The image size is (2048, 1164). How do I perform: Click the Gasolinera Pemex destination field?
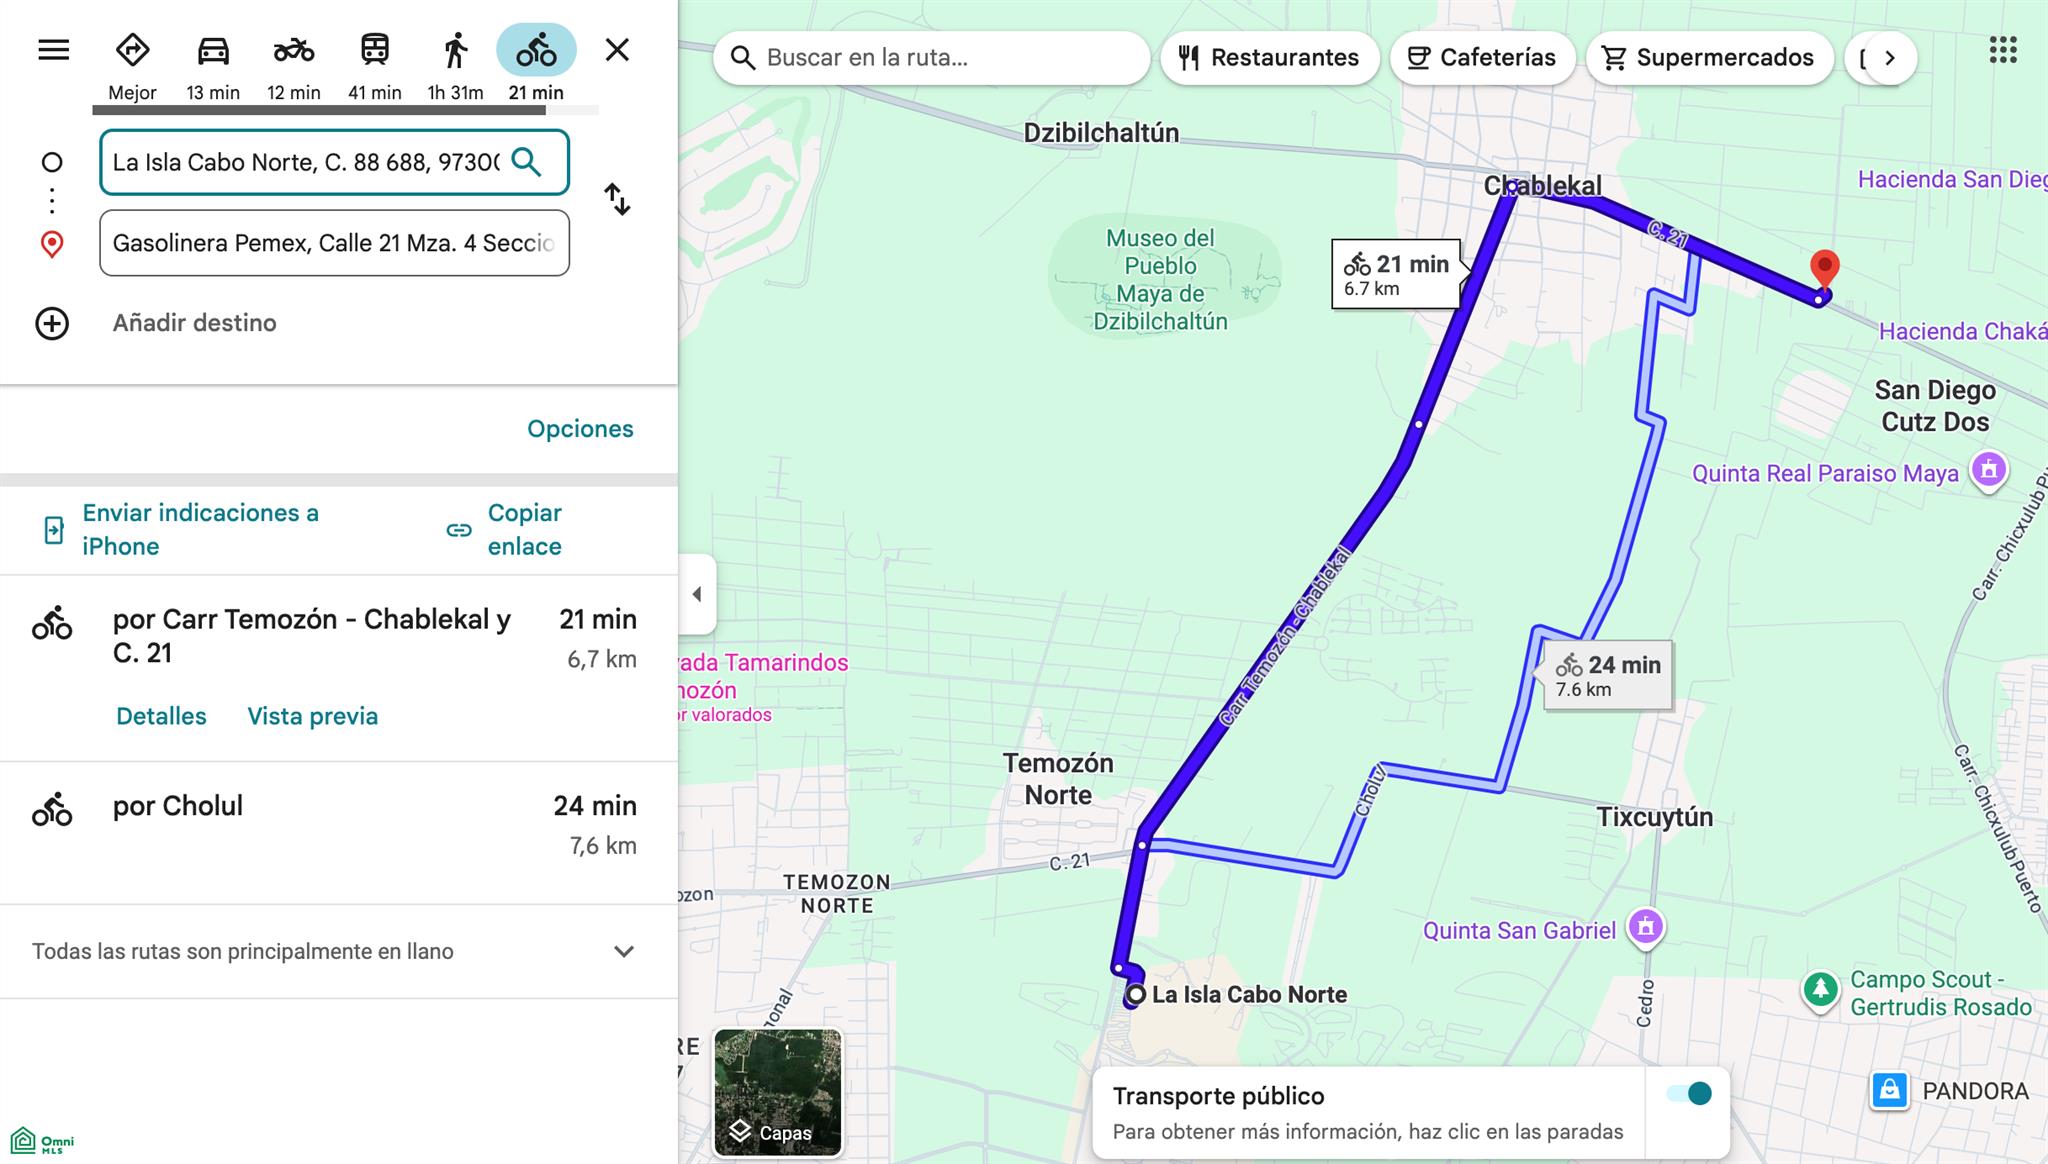(334, 243)
